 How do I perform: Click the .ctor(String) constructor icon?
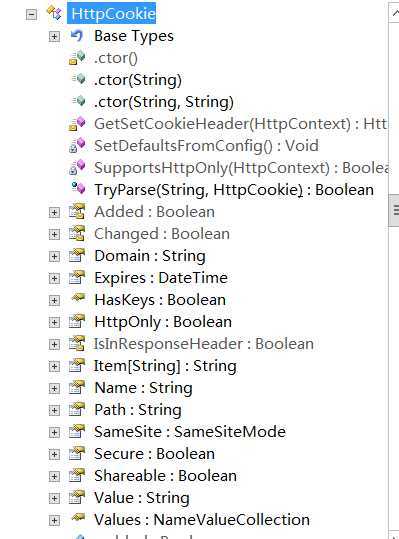pyautogui.click(x=79, y=79)
